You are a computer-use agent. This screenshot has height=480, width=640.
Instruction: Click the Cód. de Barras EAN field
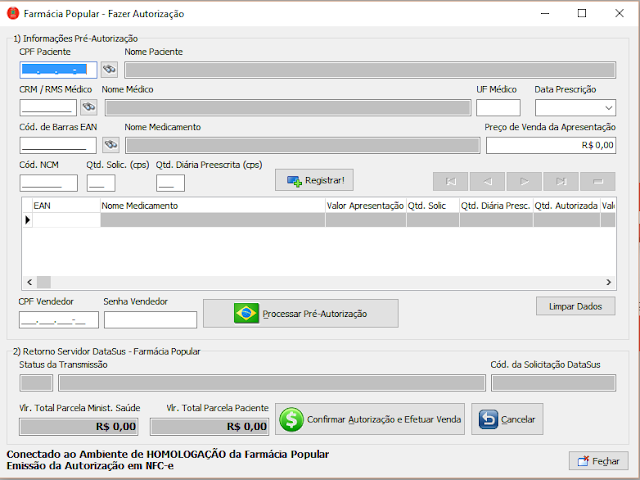pyautogui.click(x=58, y=145)
